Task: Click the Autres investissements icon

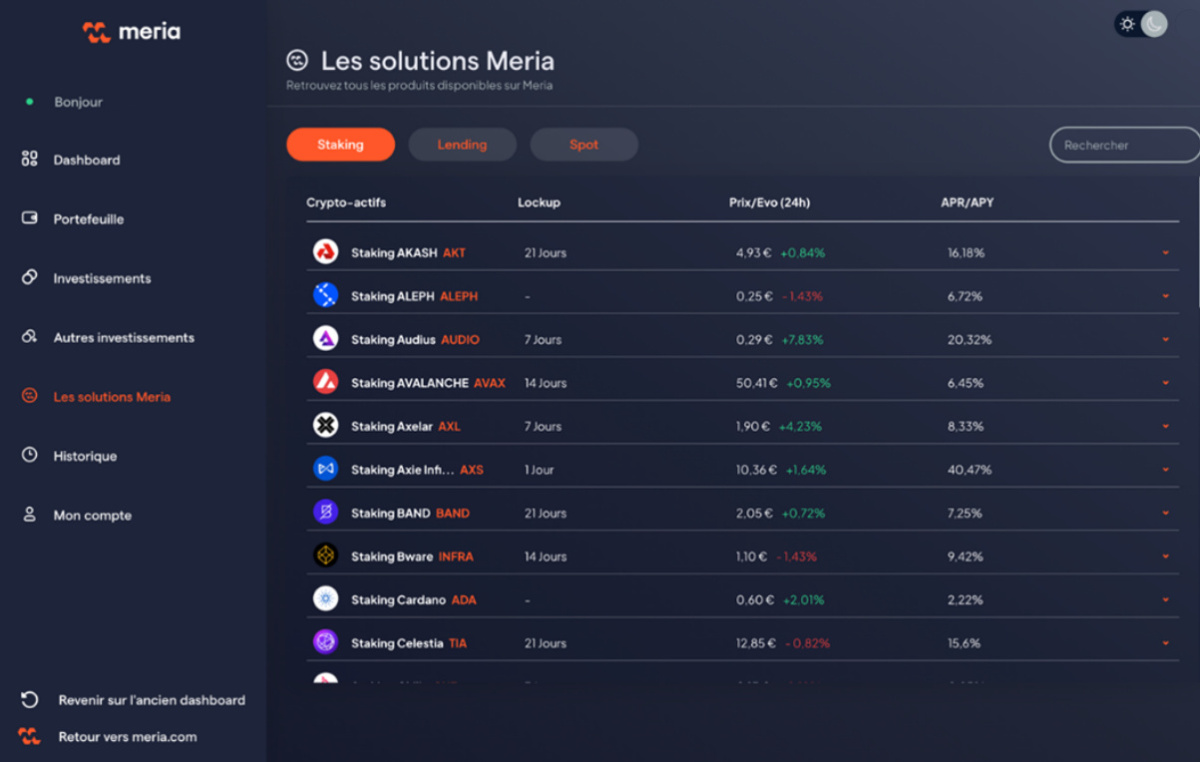Action: (x=30, y=337)
